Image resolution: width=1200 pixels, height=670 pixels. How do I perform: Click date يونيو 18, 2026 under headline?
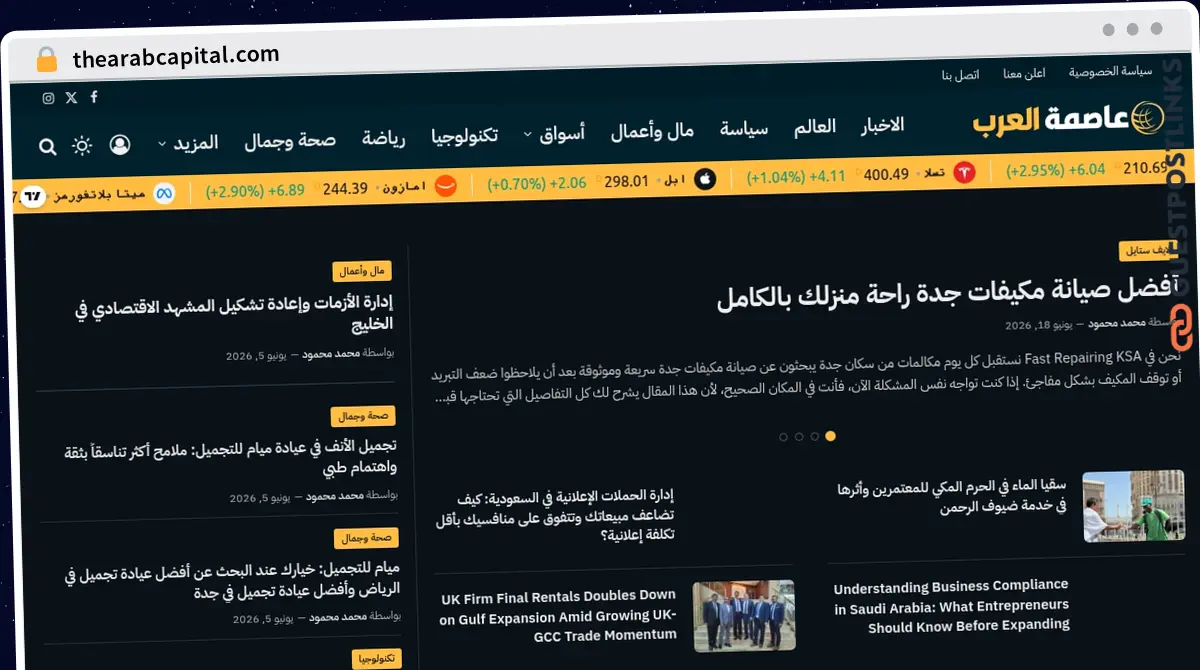click(1038, 325)
